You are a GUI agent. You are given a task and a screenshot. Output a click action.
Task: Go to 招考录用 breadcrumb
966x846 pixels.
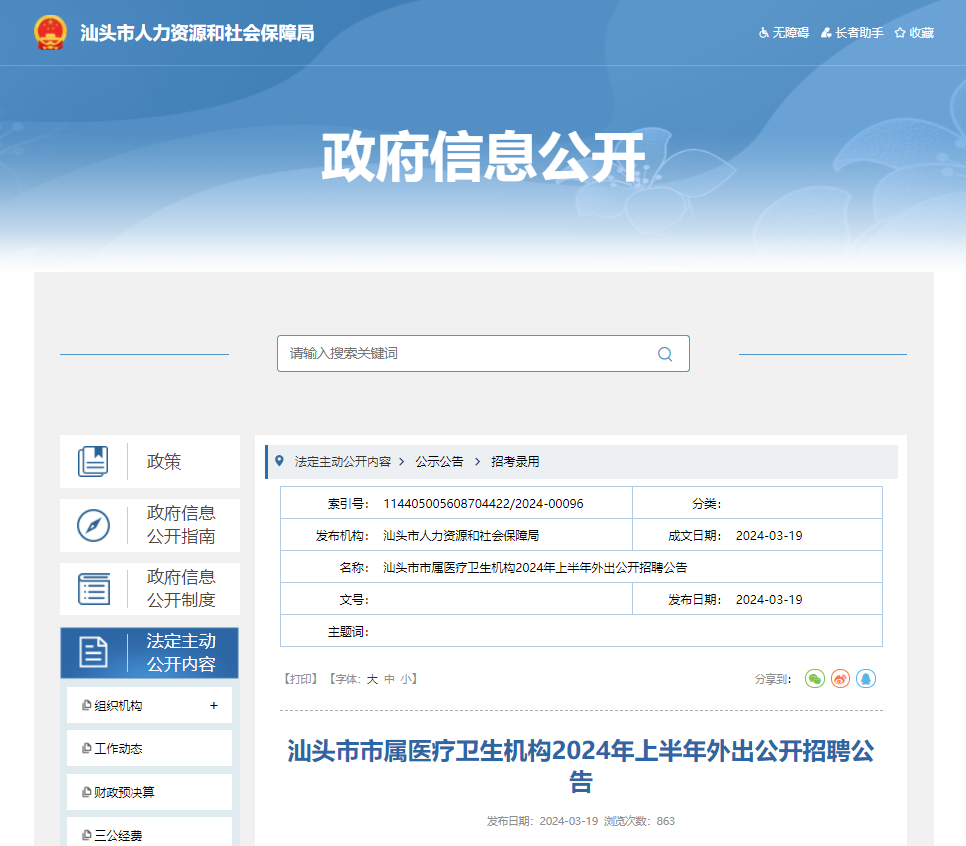(x=515, y=462)
